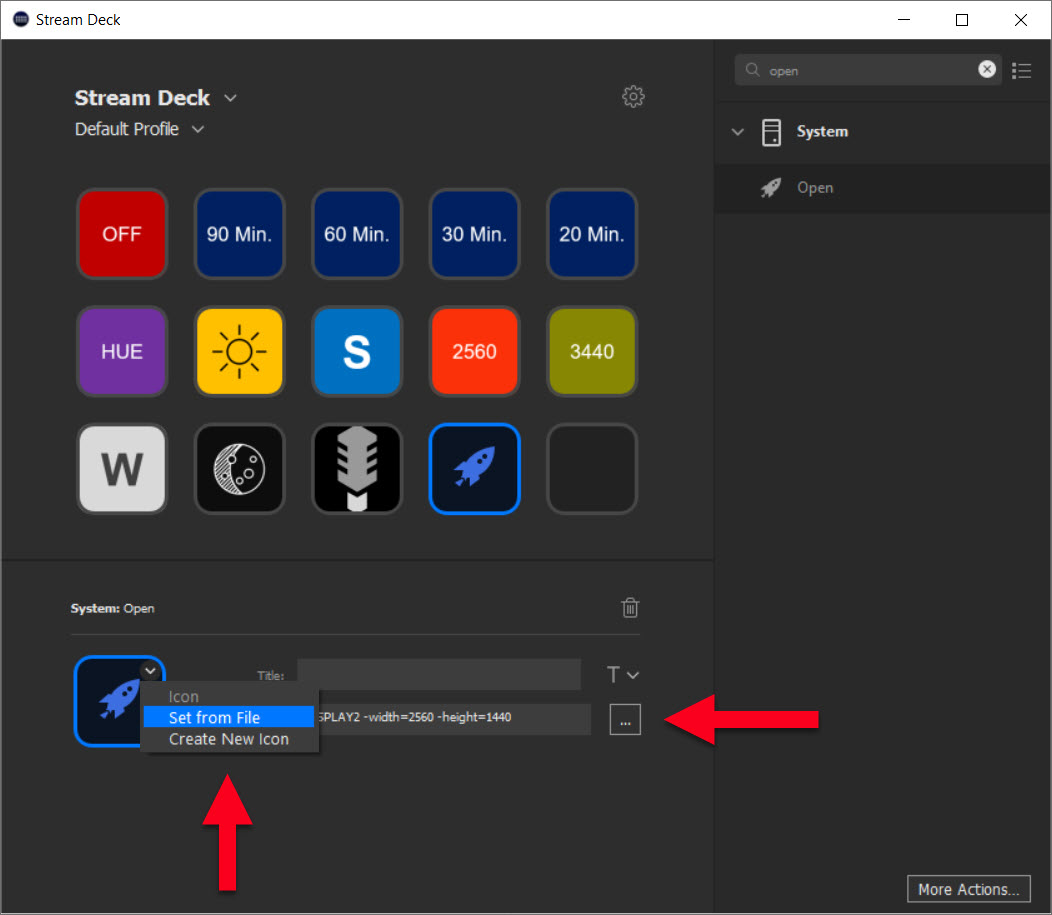Select the 20 Min. key

pyautogui.click(x=592, y=233)
